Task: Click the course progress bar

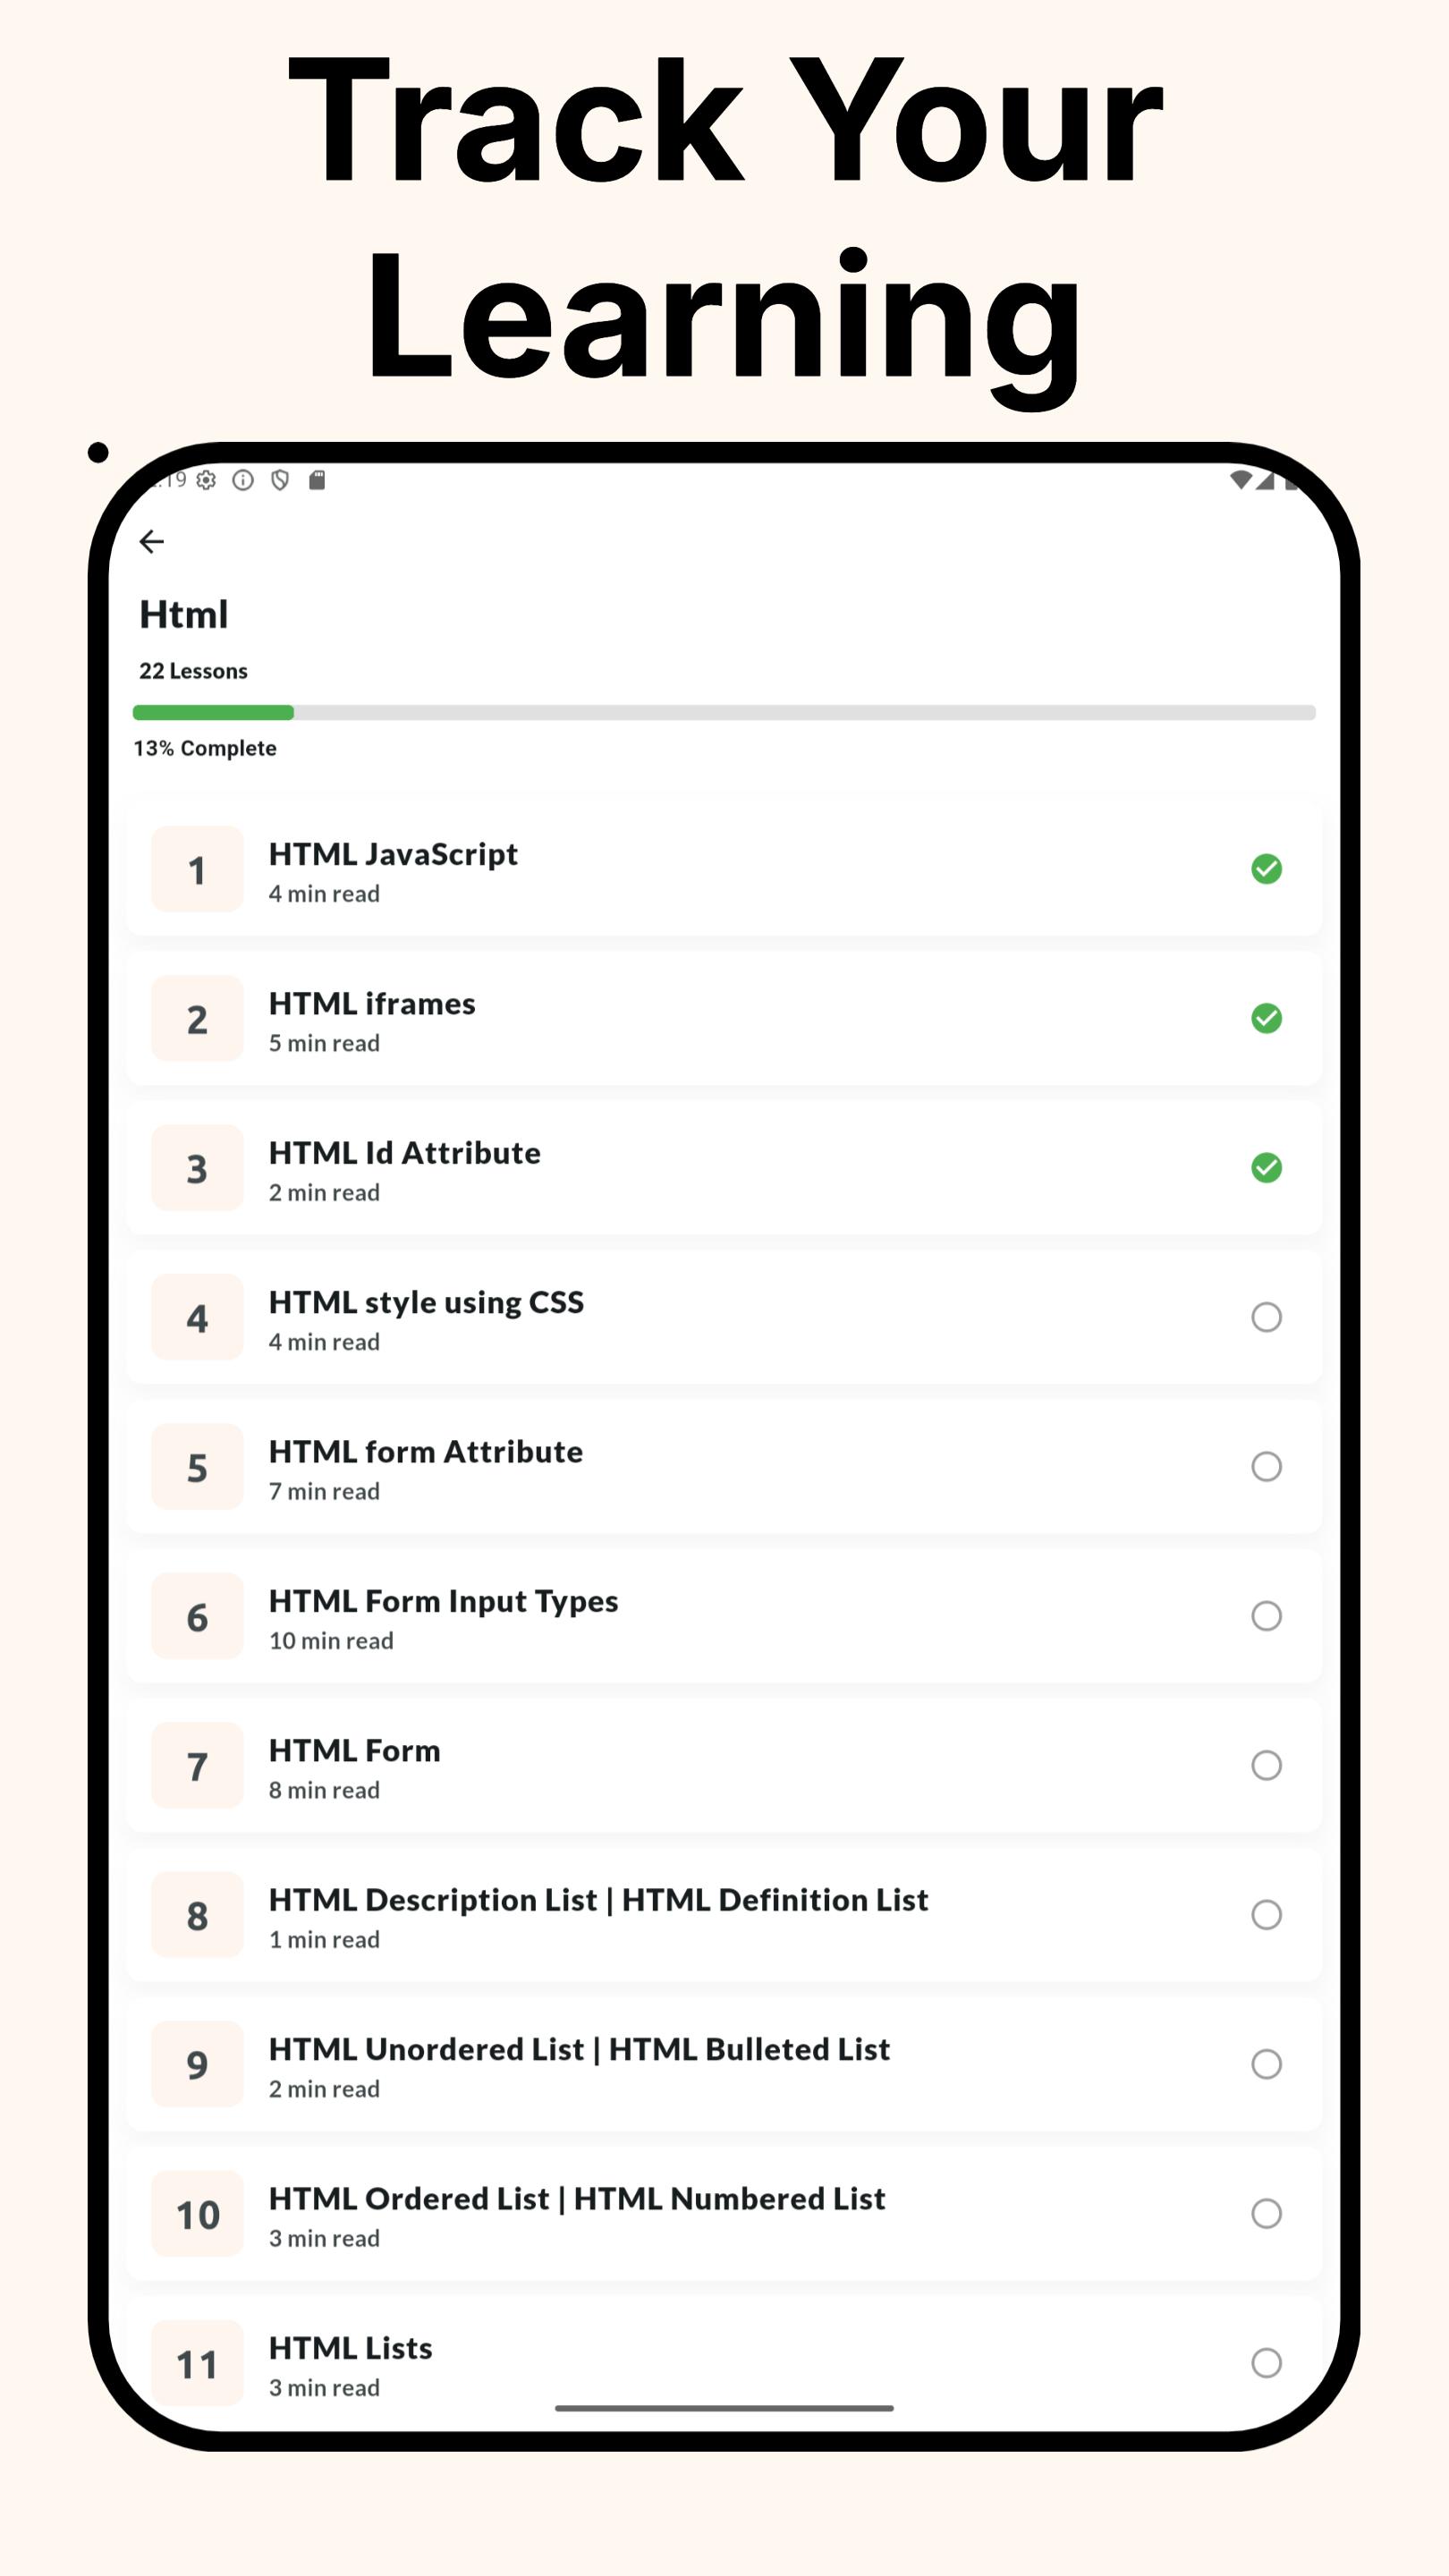Action: pyautogui.click(x=724, y=713)
